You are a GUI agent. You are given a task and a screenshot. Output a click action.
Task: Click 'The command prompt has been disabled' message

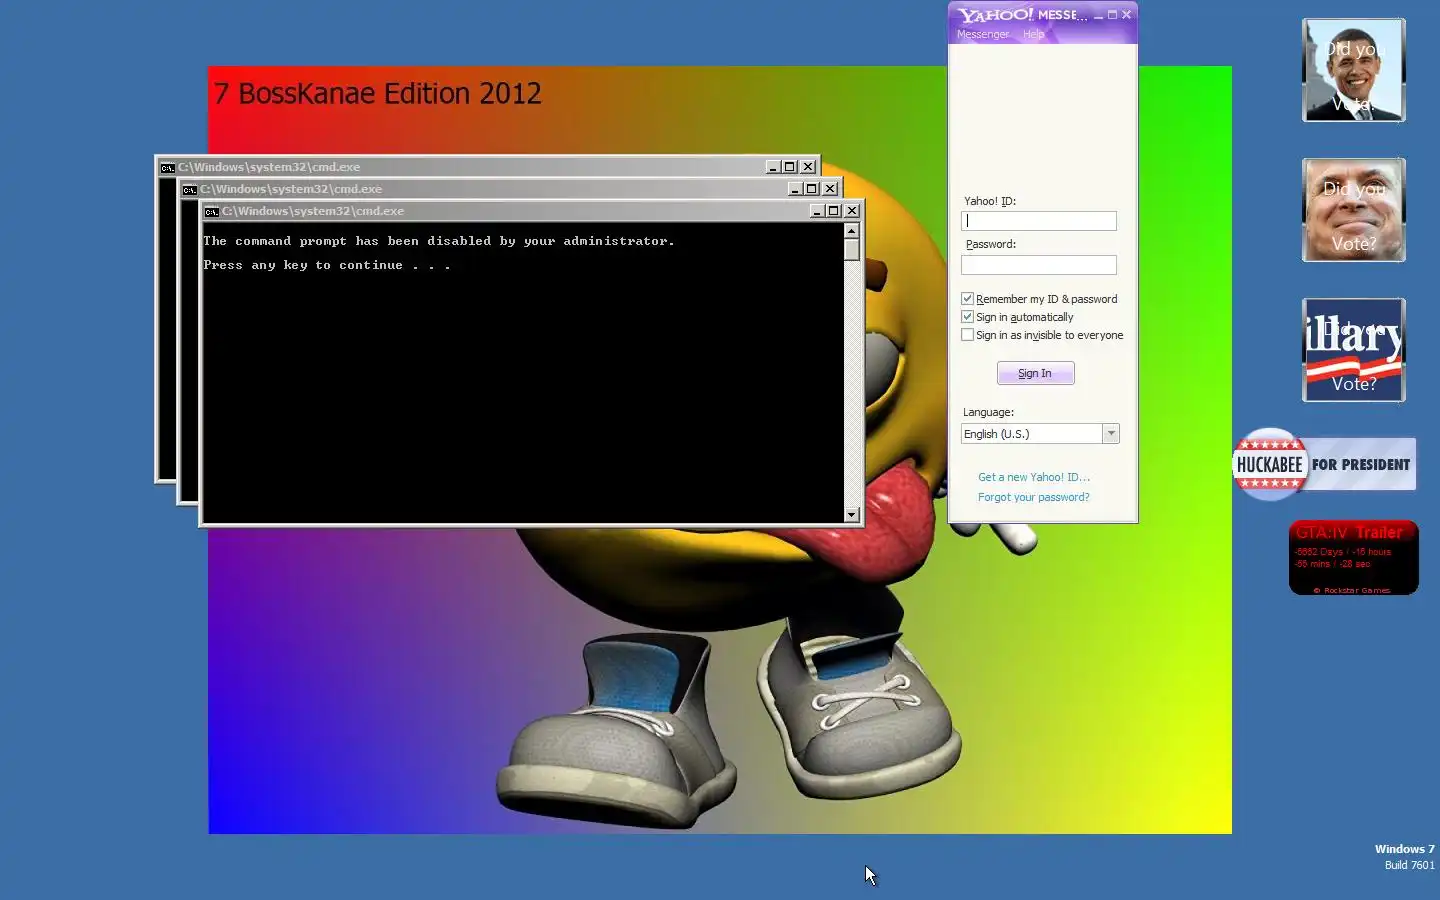pos(439,241)
